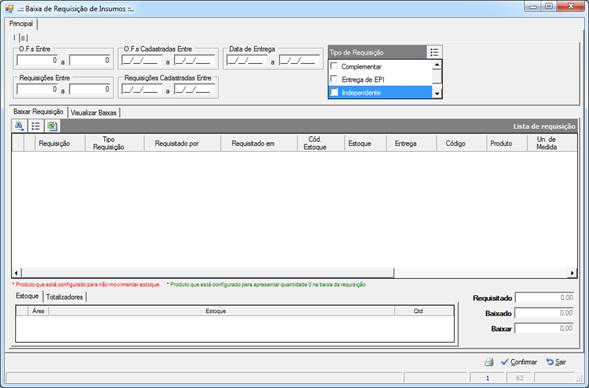This screenshot has height=388, width=589.
Task: Click the Tipo Requisição column header
Action: (x=115, y=143)
